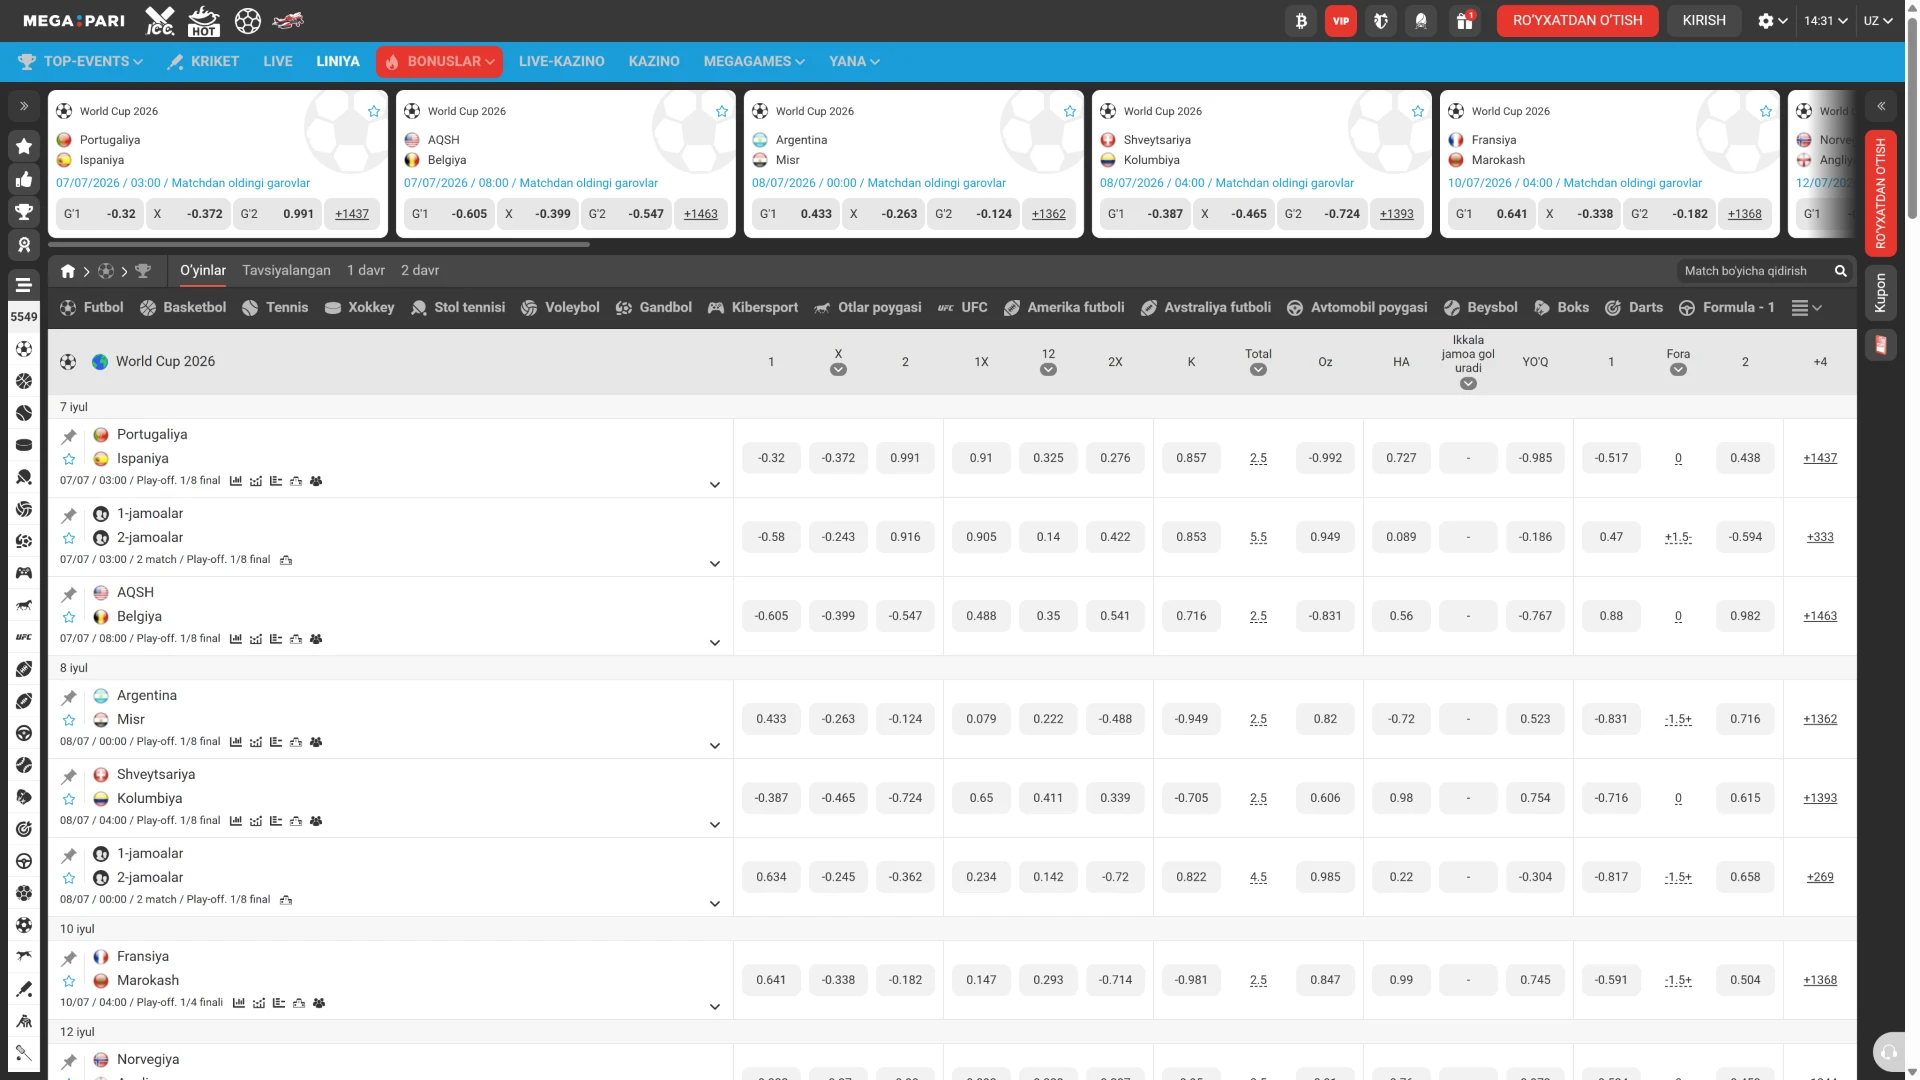Select Kibersport sport icon filter
The image size is (1920, 1080).
(x=753, y=308)
